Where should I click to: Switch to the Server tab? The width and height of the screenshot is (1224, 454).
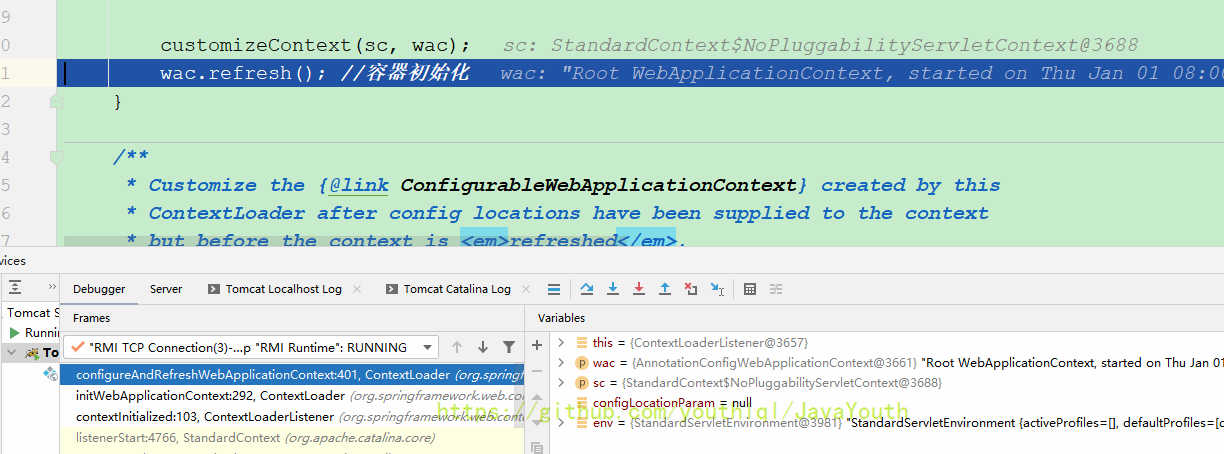click(166, 289)
